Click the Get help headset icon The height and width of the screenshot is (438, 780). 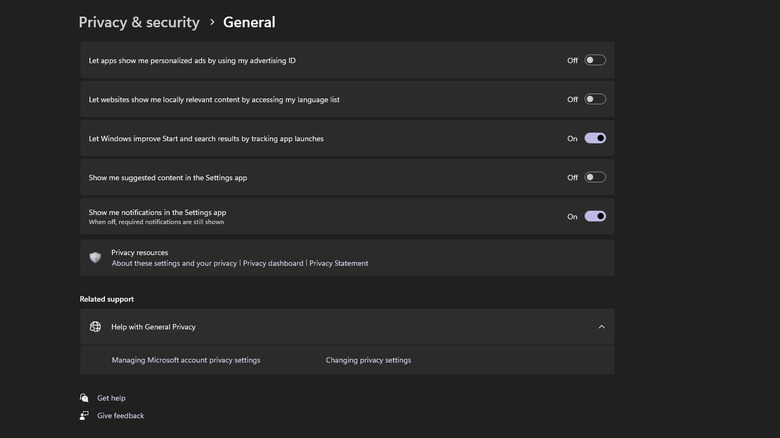tap(84, 398)
